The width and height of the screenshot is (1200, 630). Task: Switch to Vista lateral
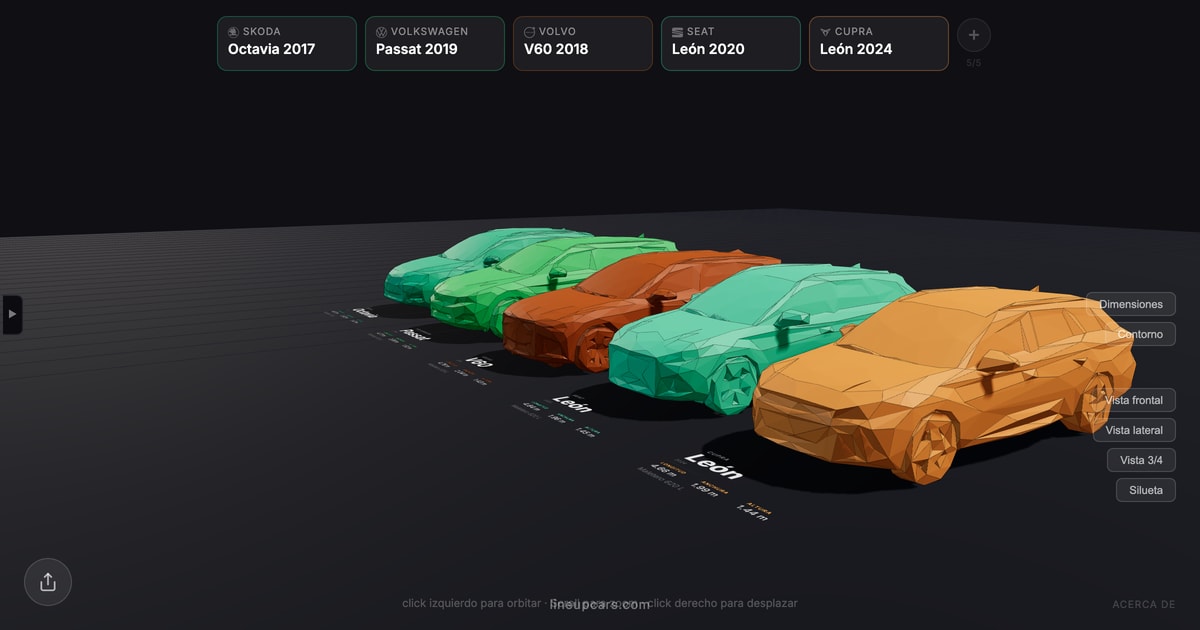(1134, 430)
